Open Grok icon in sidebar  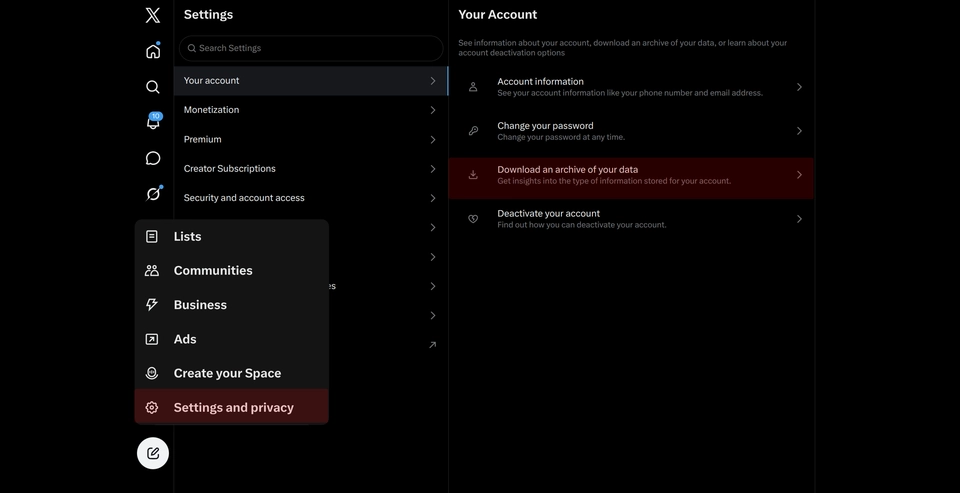153,194
